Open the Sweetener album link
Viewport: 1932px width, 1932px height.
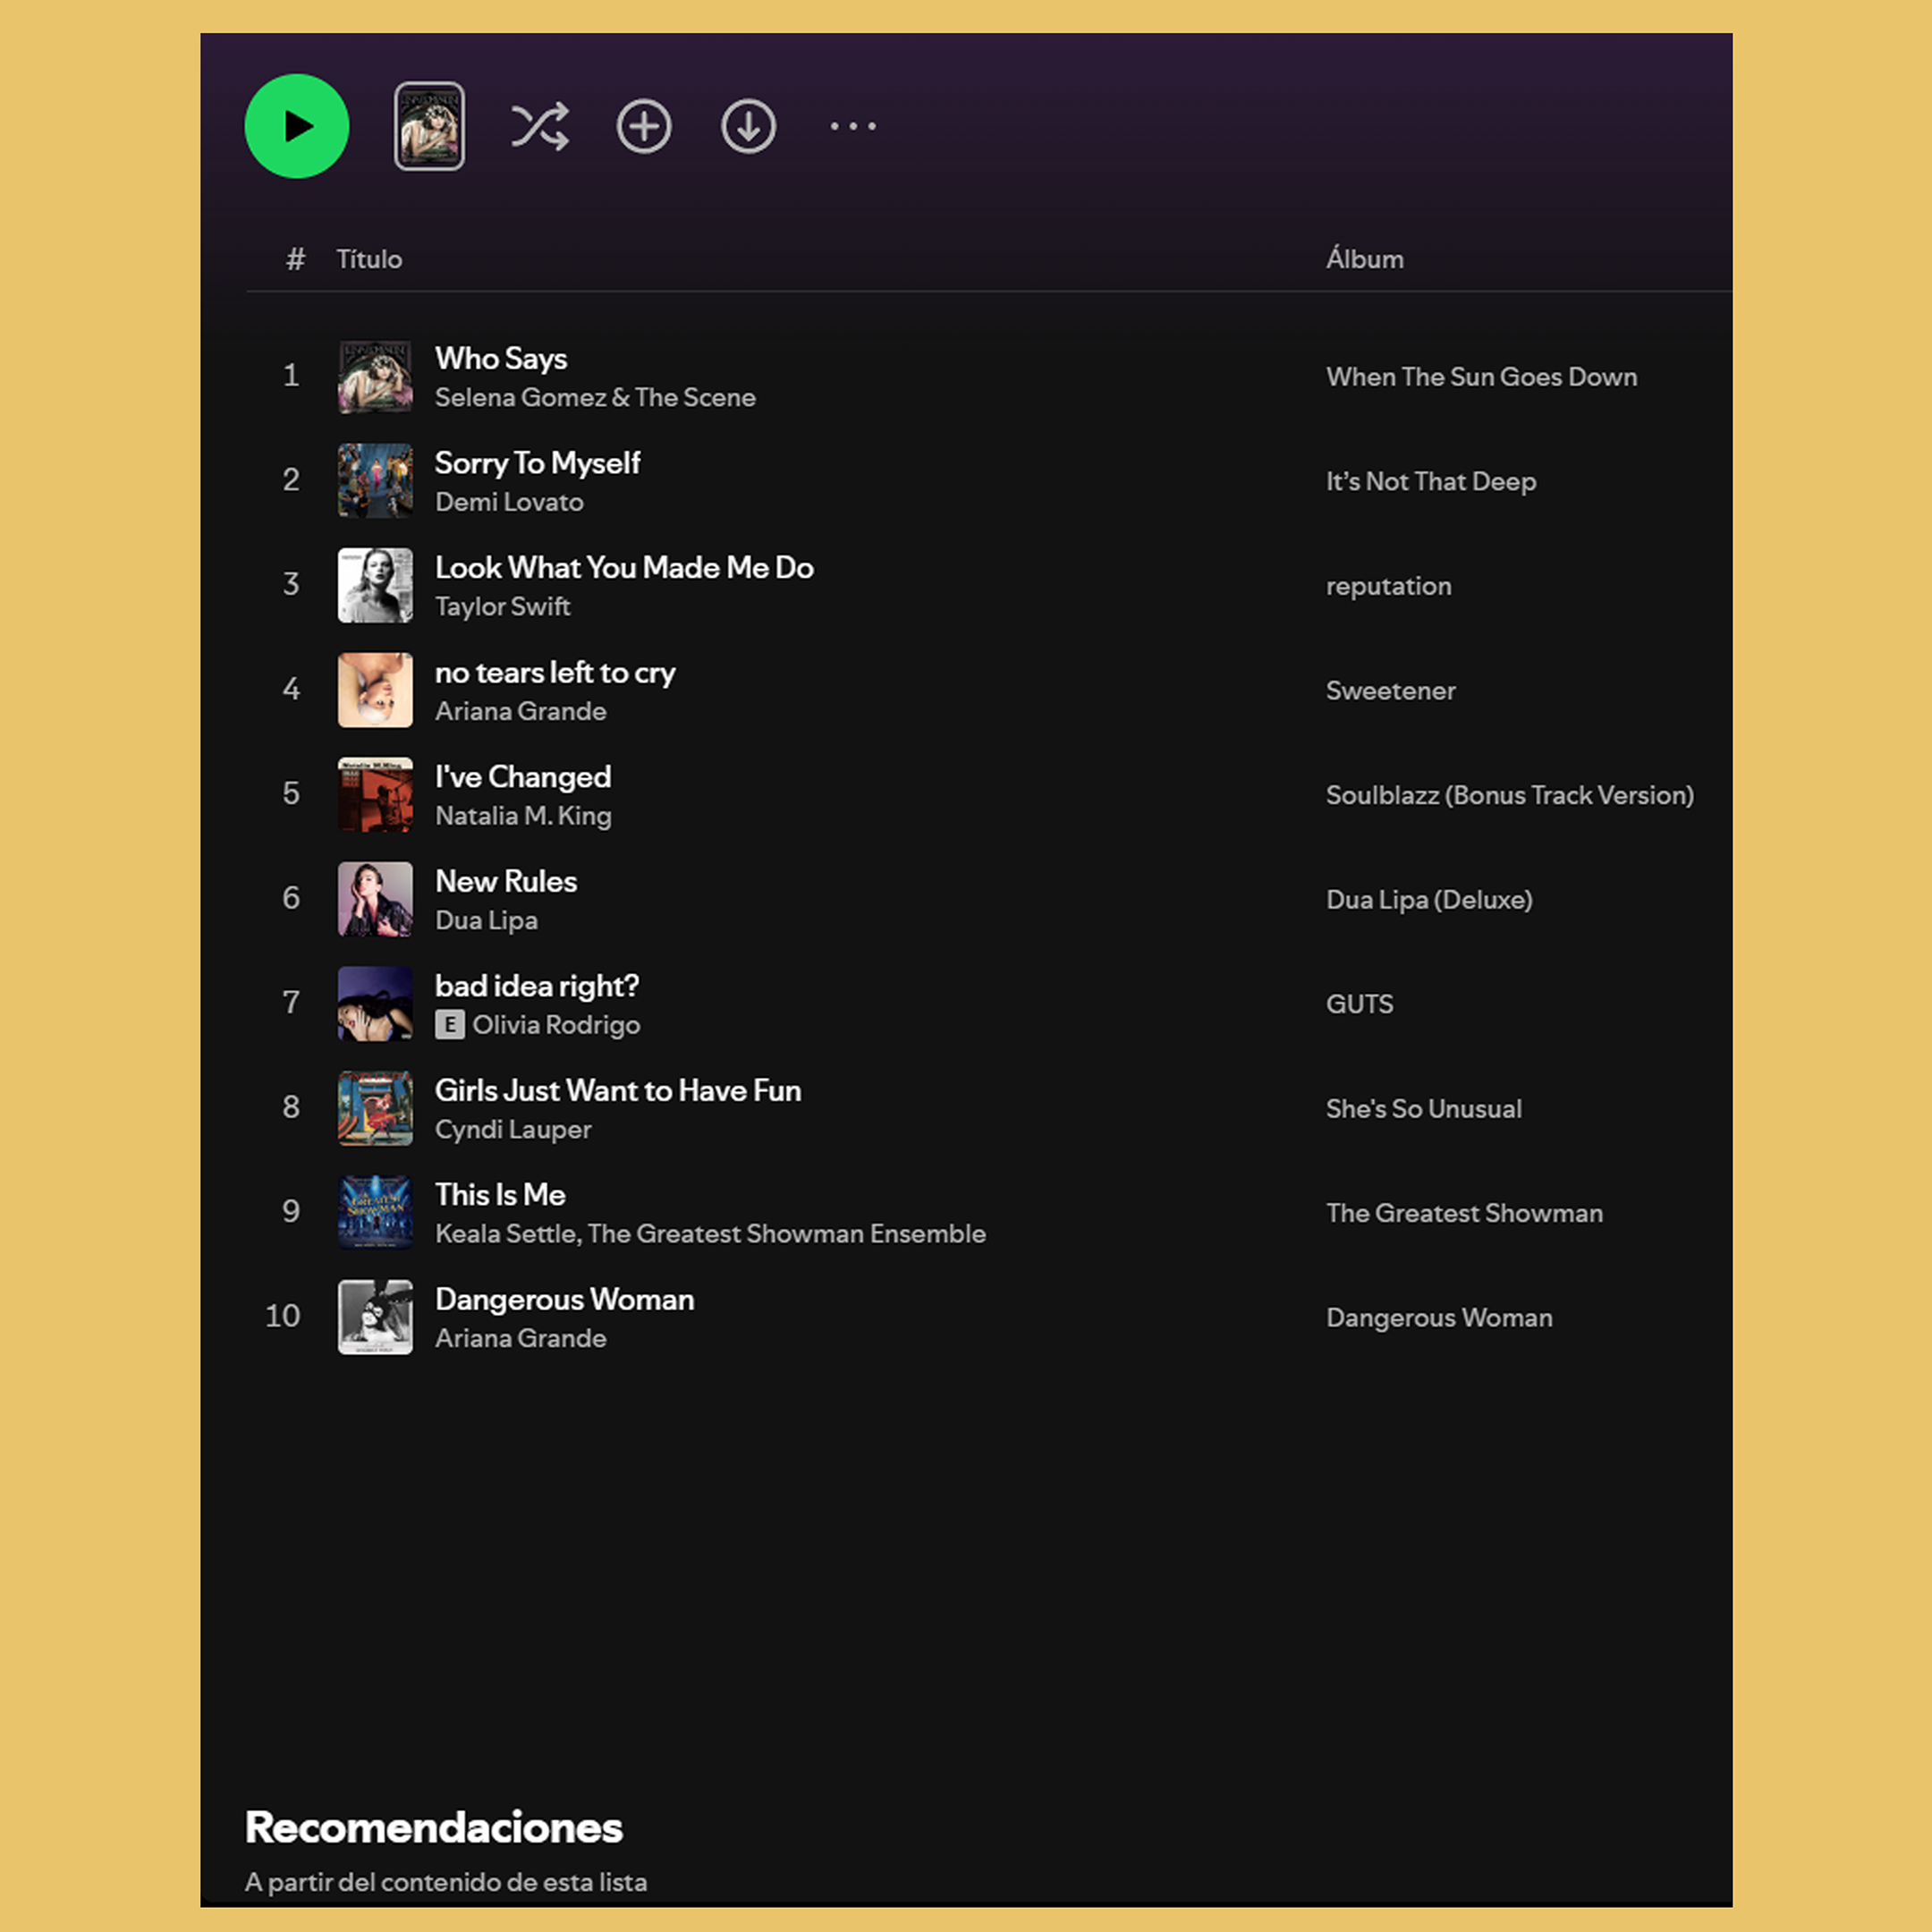[1390, 691]
